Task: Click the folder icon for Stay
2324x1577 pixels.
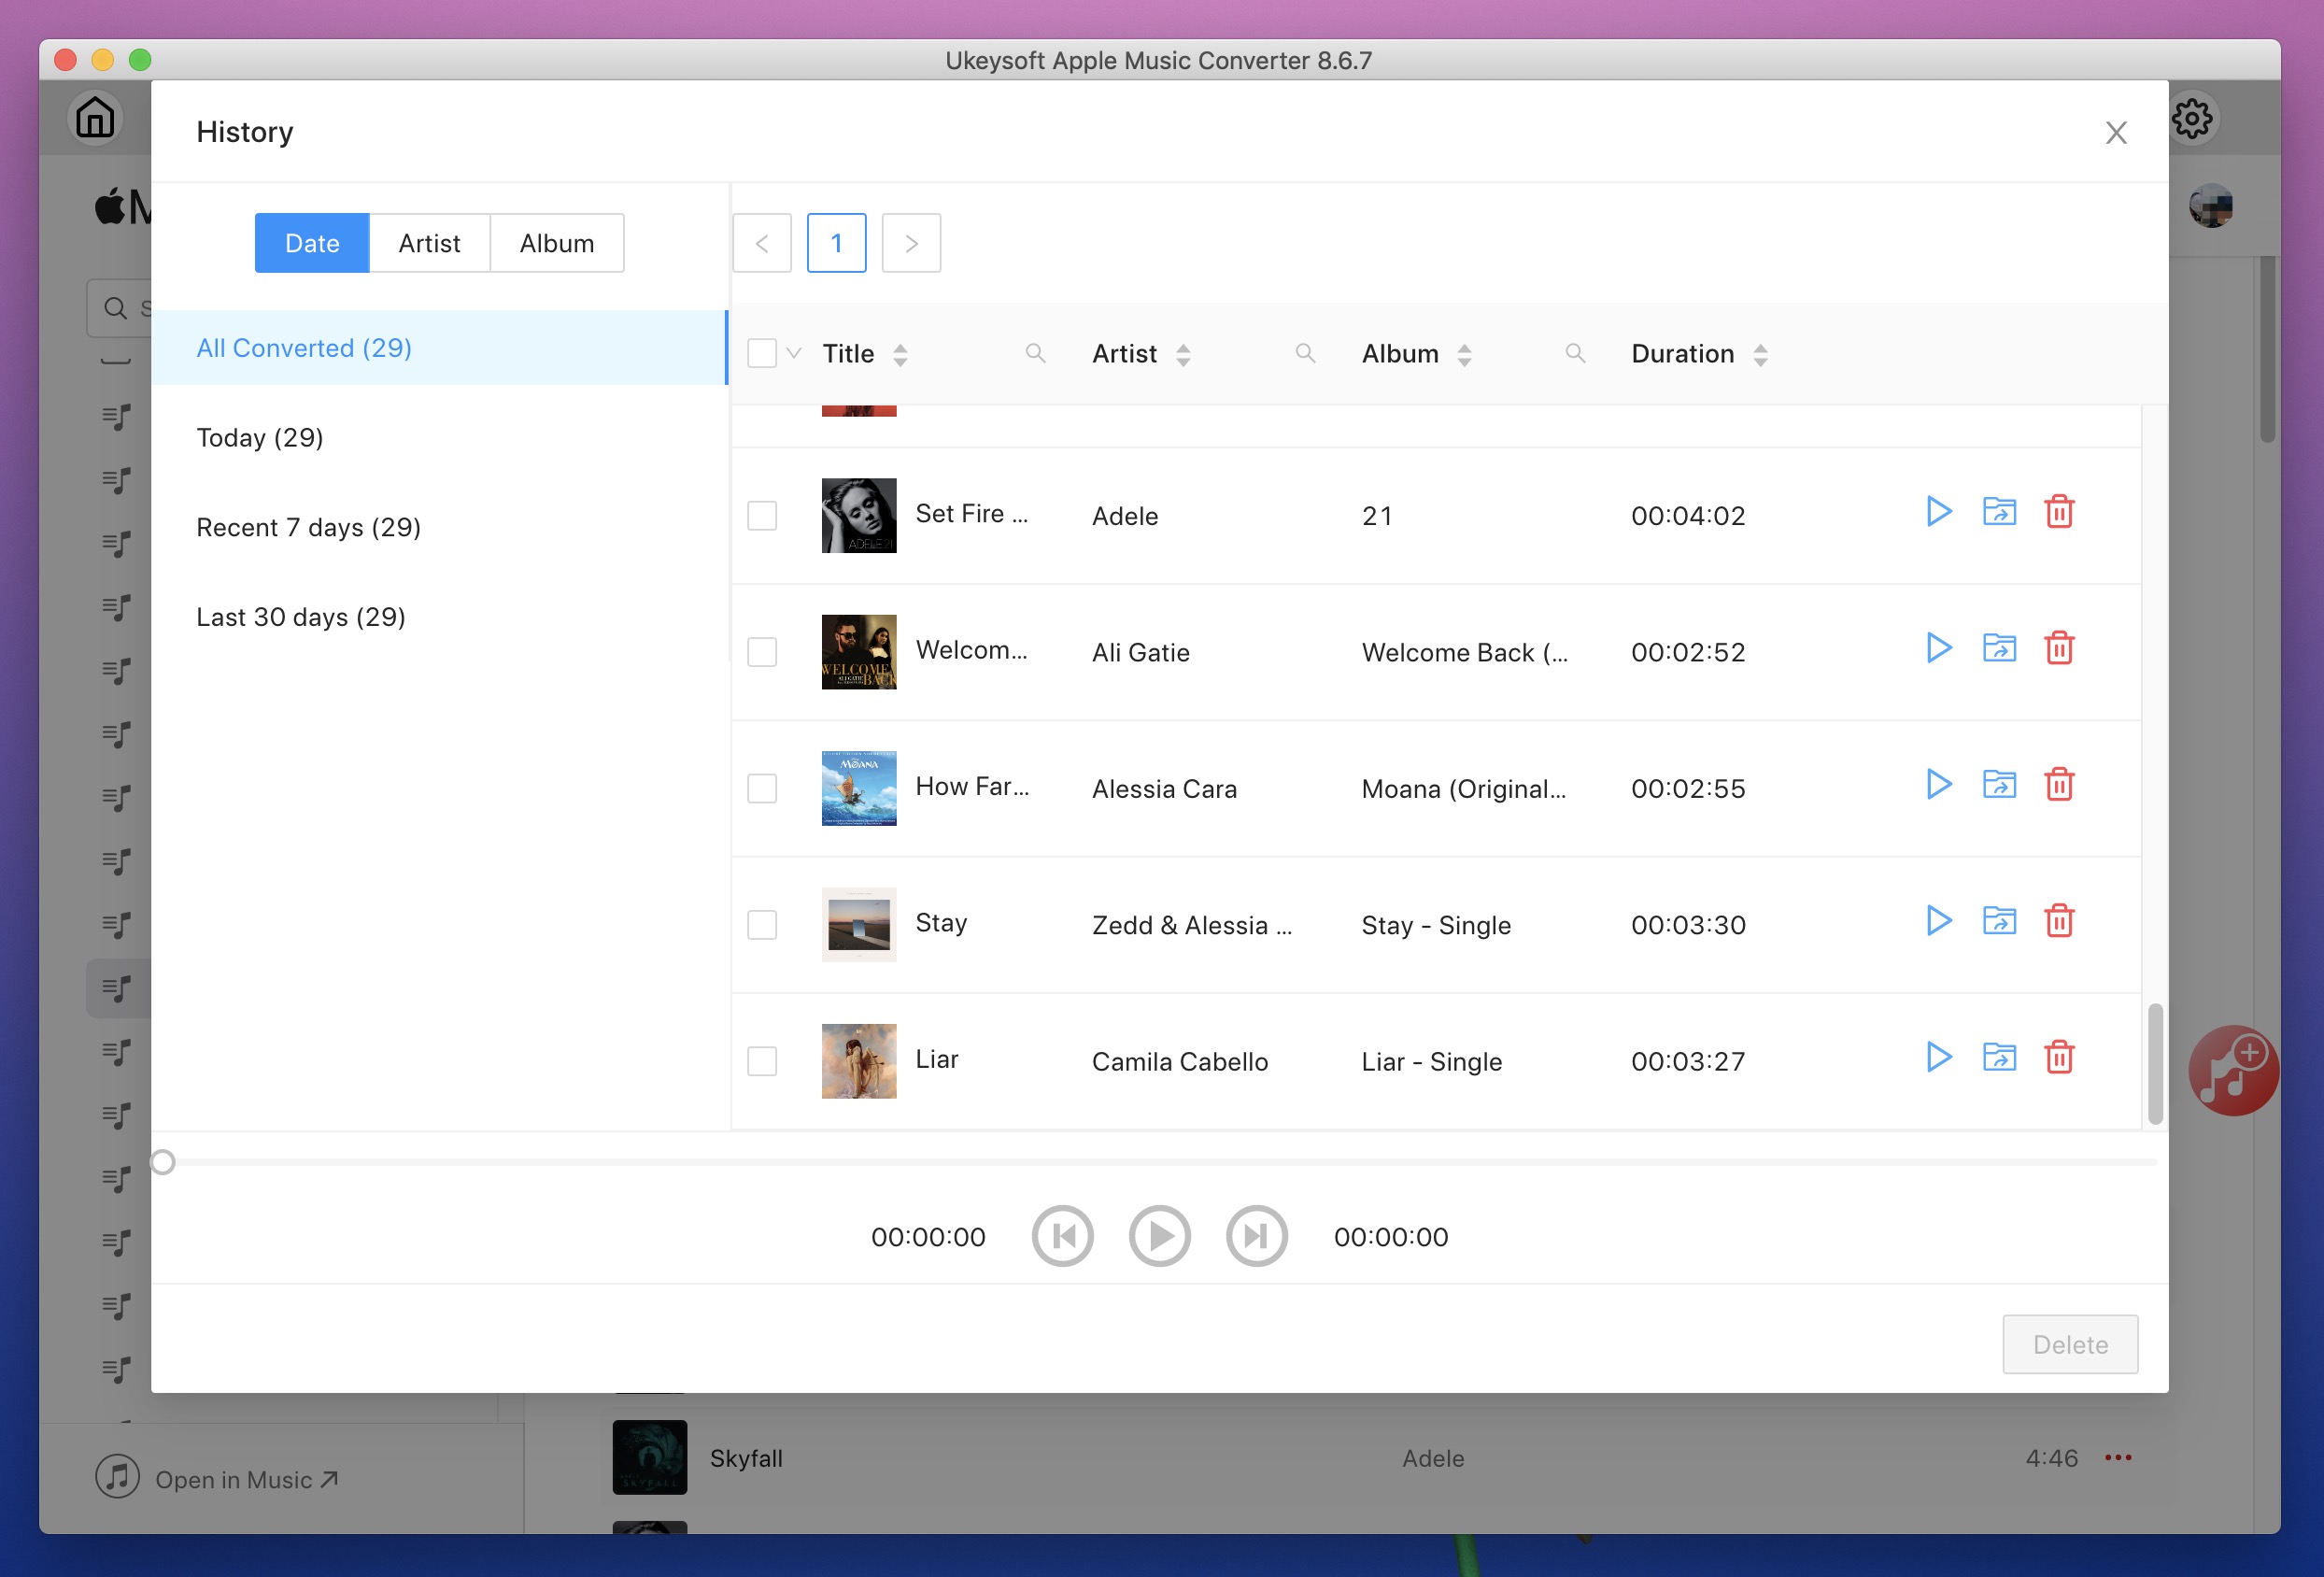Action: tap(1999, 922)
